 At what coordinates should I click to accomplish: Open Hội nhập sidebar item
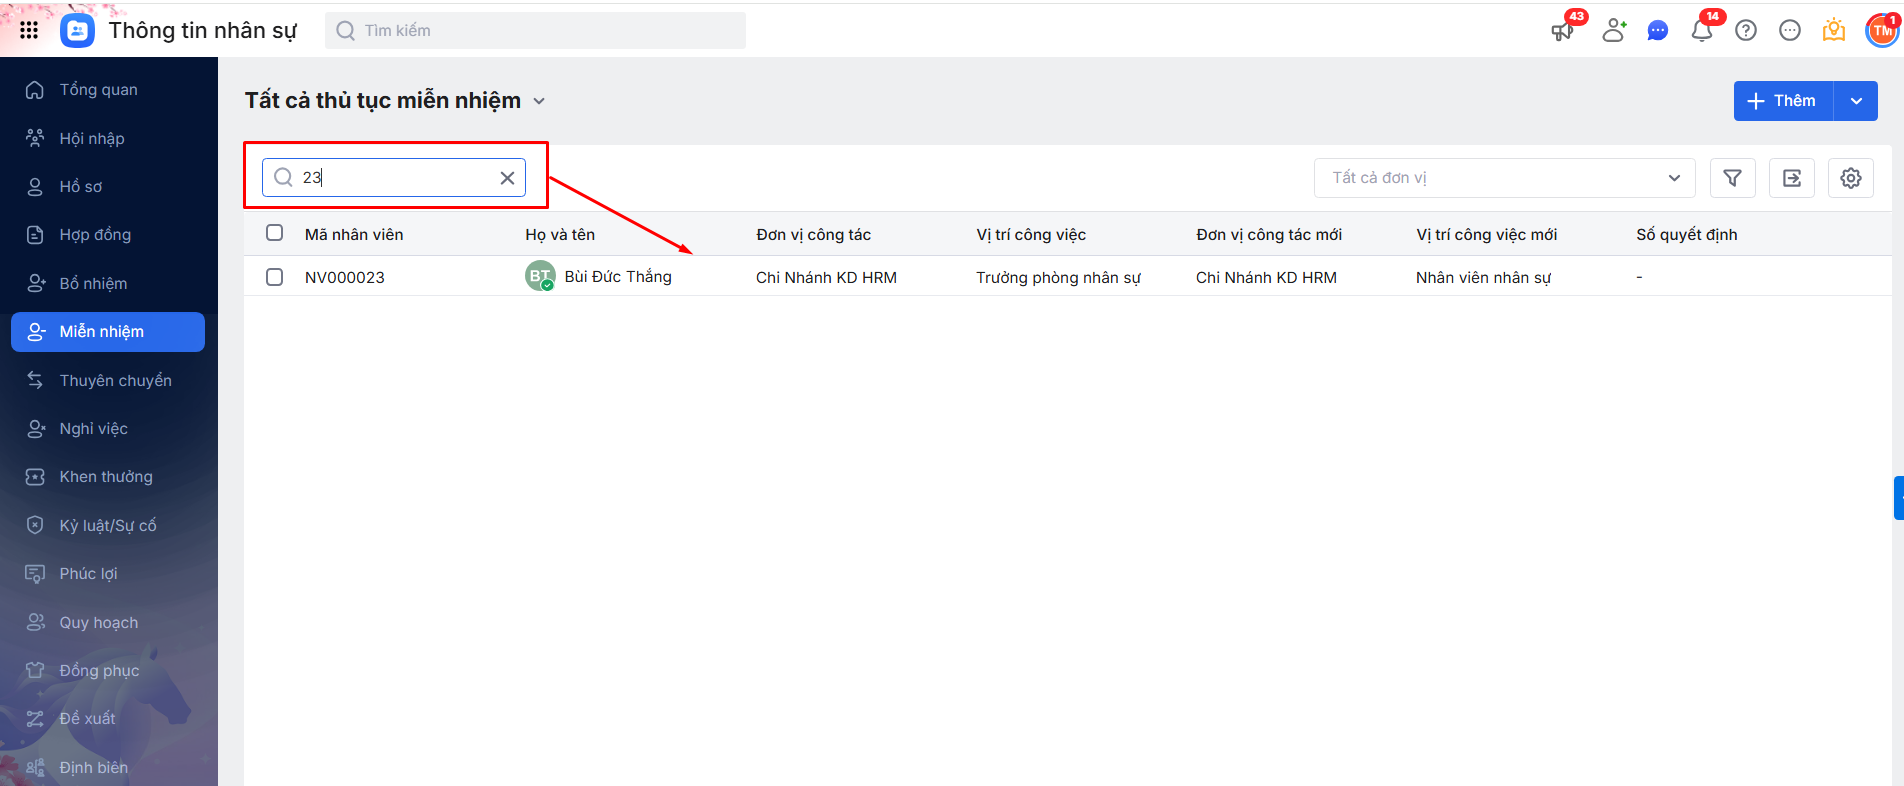[x=108, y=138]
